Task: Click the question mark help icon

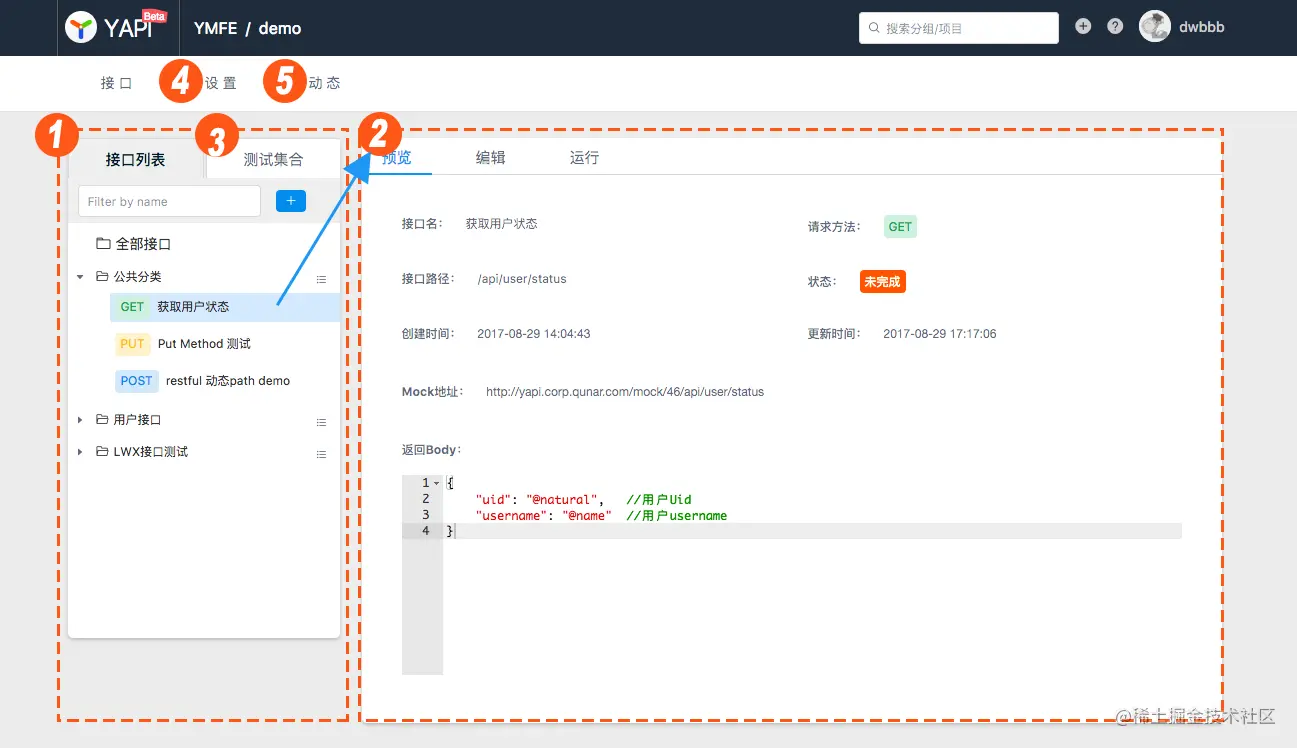Action: tap(1115, 26)
